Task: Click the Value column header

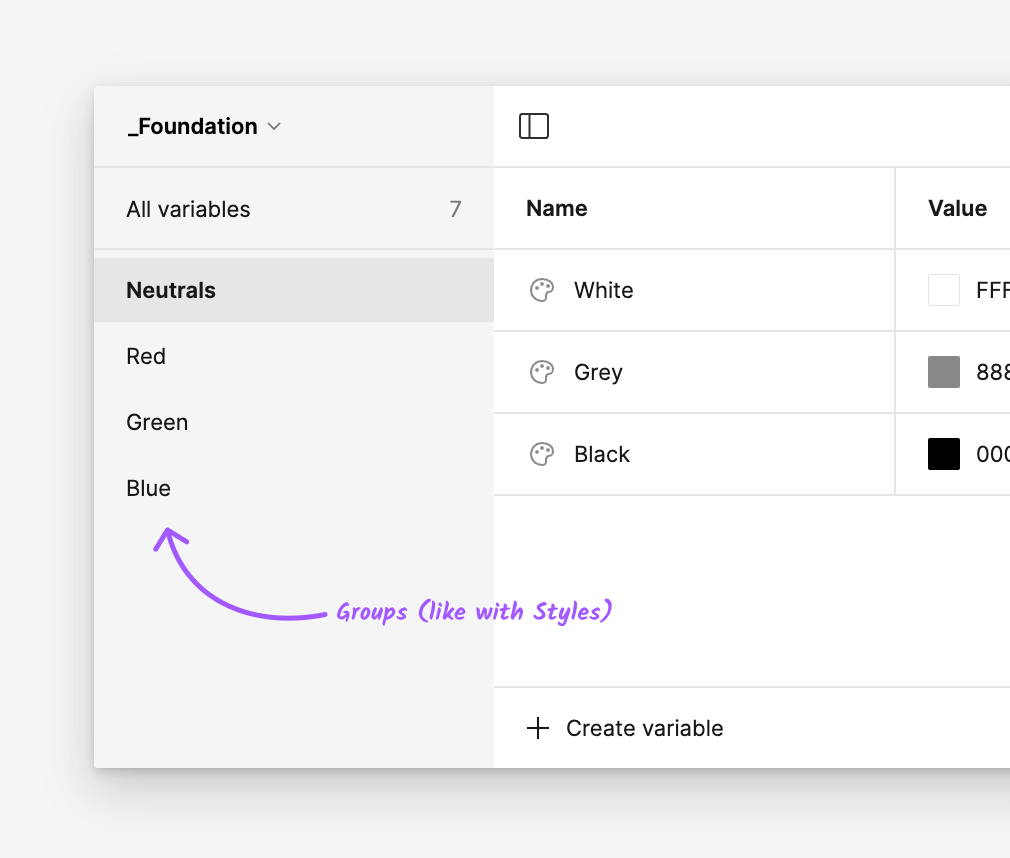Action: coord(956,208)
